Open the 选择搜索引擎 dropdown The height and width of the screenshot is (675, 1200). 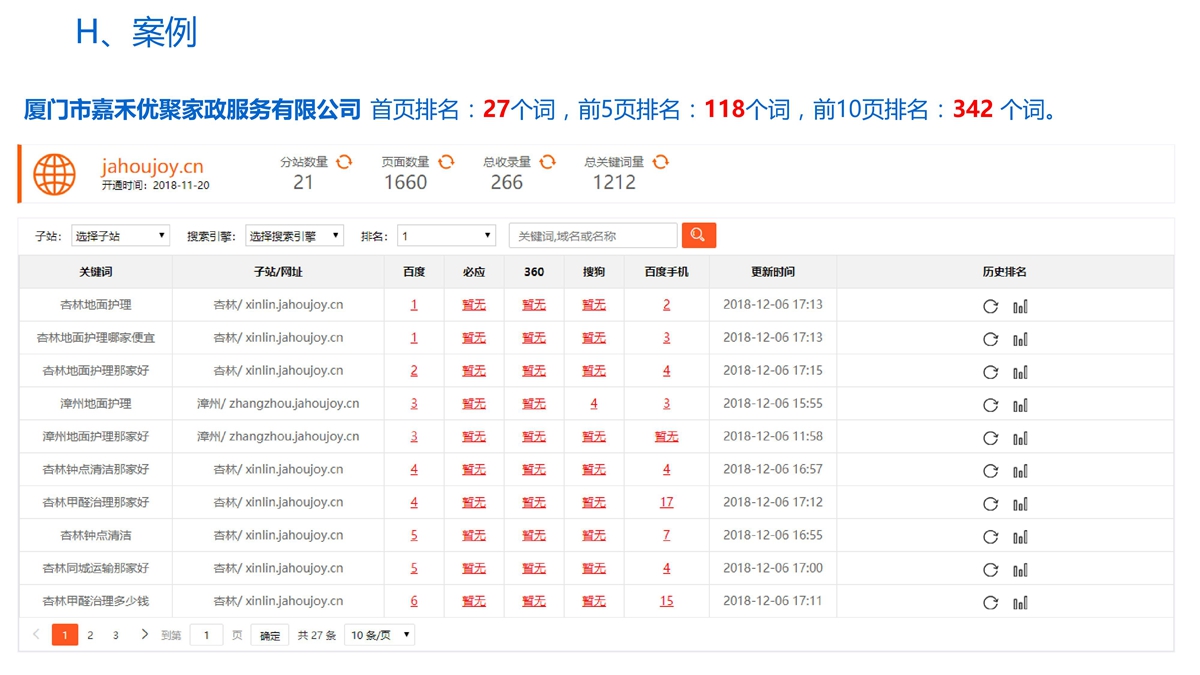coord(294,236)
